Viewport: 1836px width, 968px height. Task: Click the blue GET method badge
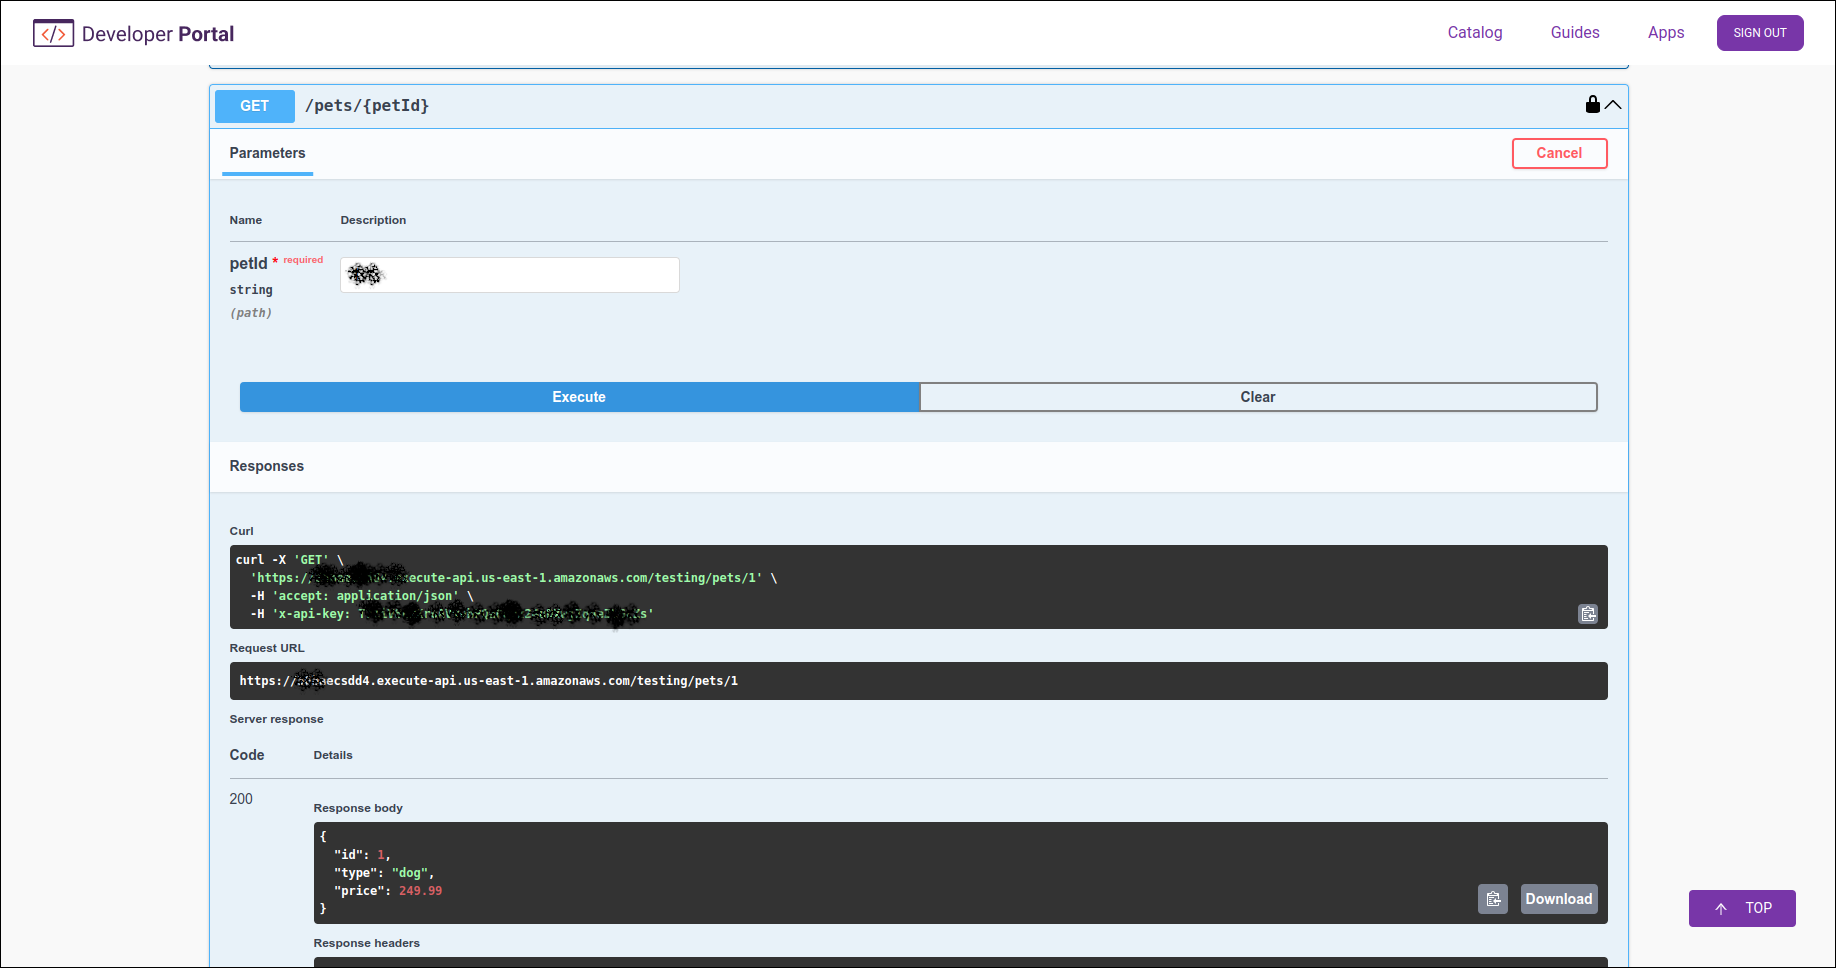(254, 106)
